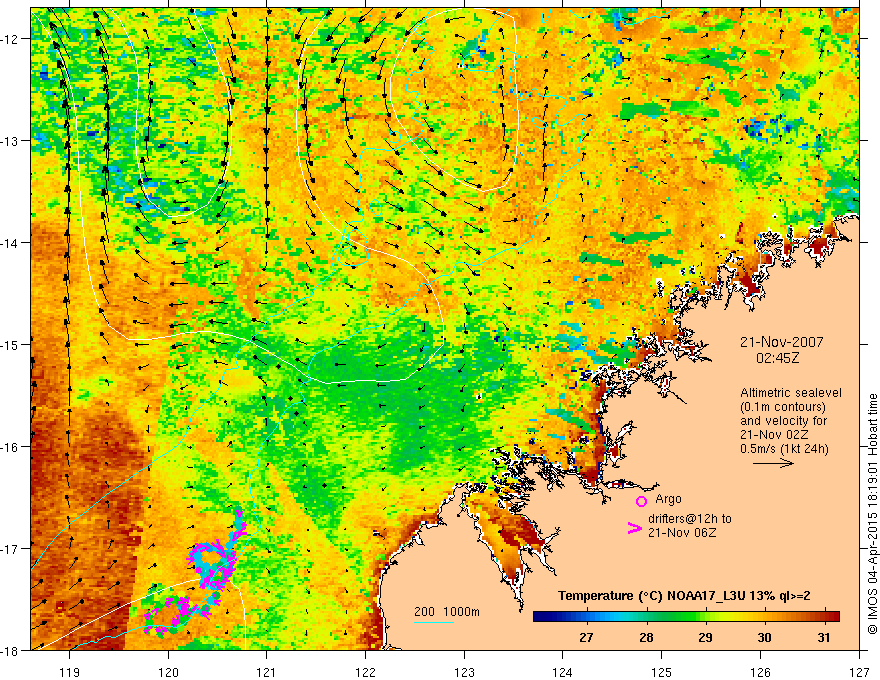The height and width of the screenshot is (680, 880).
Task: Click the magenta Argo circle legend symbol
Action: [641, 501]
